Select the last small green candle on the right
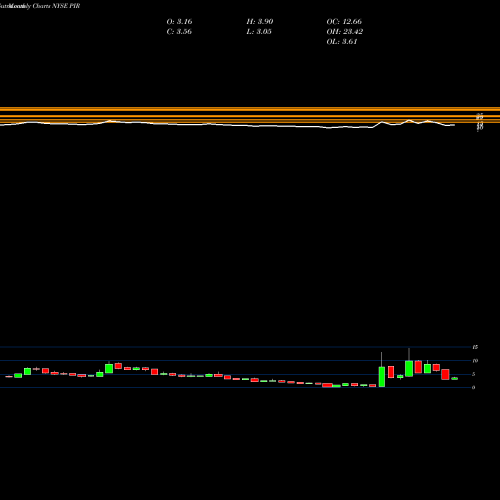Screen dimensions: 500x500 tap(455, 378)
